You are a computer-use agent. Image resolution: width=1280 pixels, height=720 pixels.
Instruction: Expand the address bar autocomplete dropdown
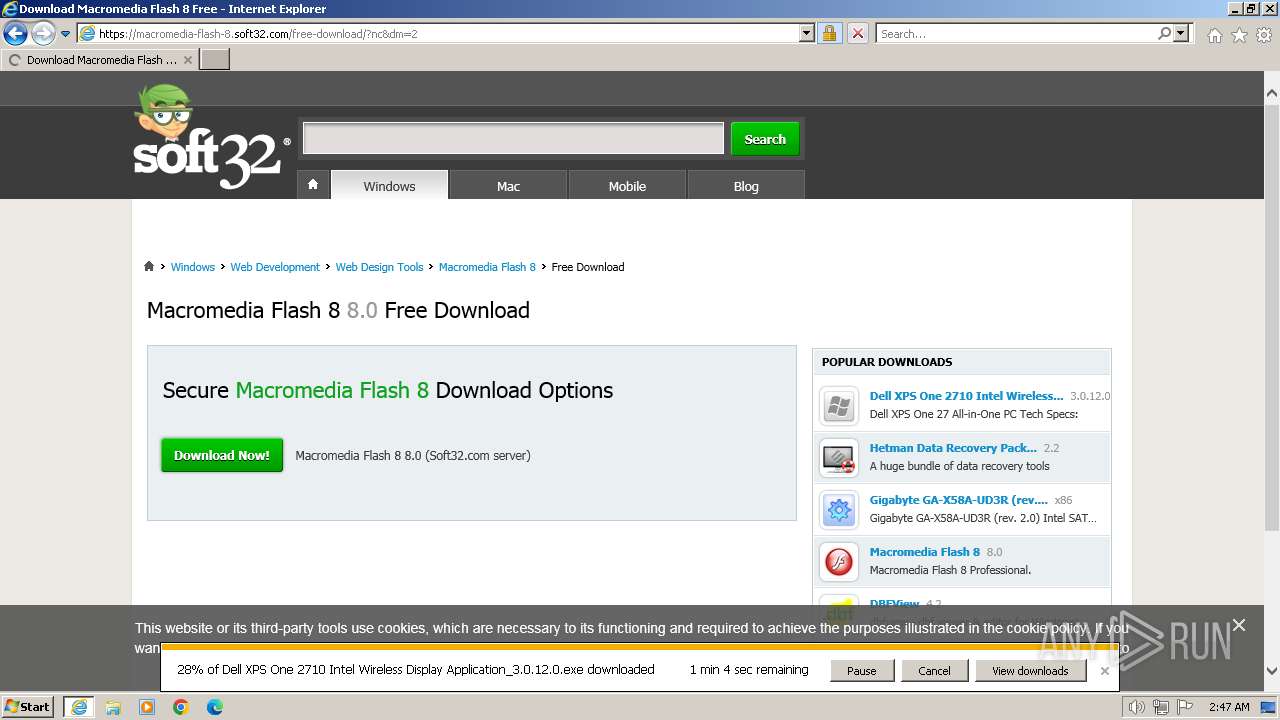pyautogui.click(x=807, y=33)
